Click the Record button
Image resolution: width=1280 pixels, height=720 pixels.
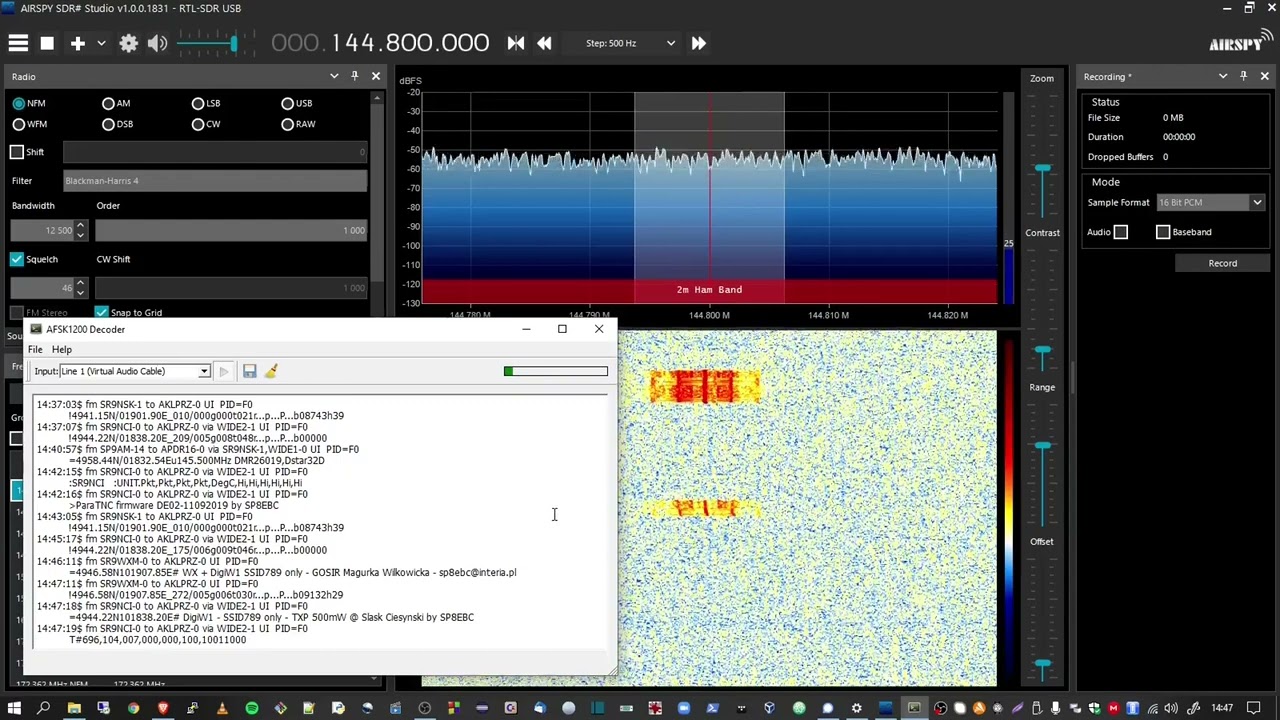tap(1222, 263)
